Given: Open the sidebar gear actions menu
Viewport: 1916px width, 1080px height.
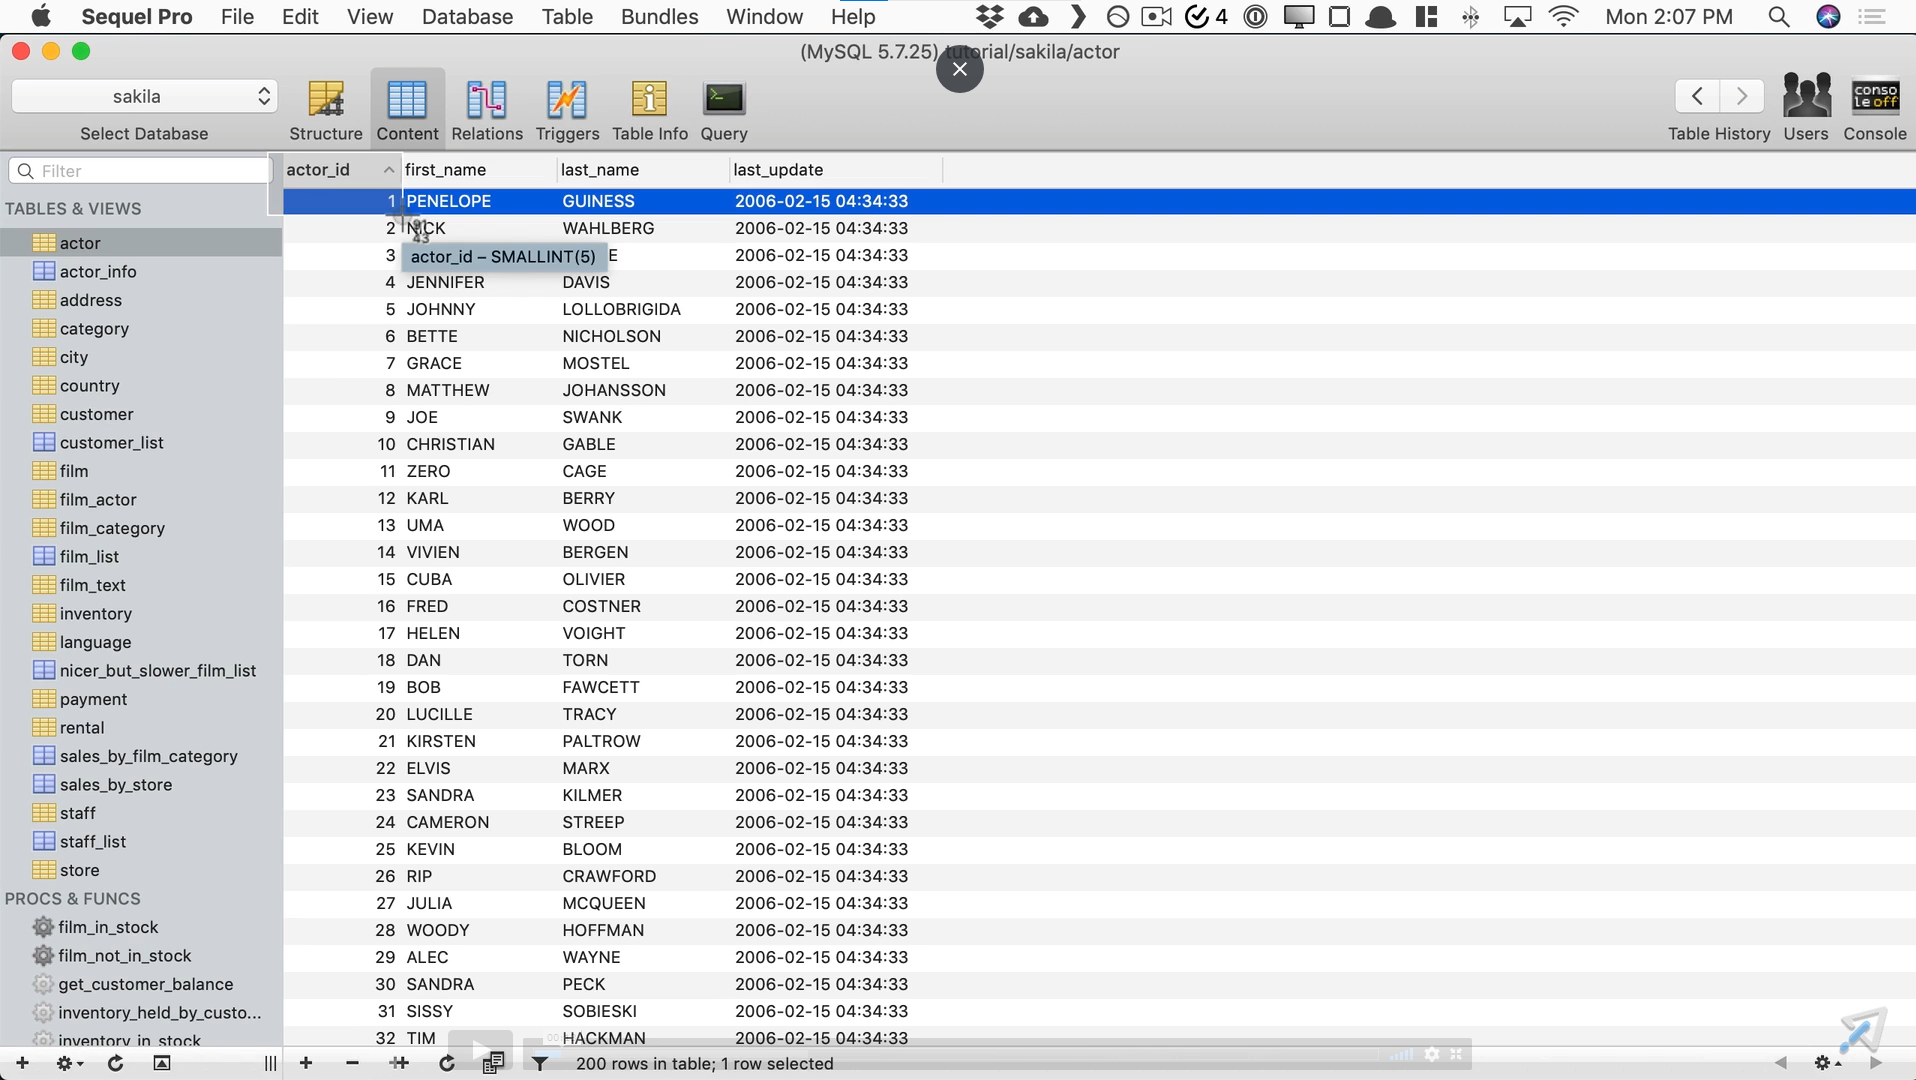Looking at the screenshot, I should [x=69, y=1063].
